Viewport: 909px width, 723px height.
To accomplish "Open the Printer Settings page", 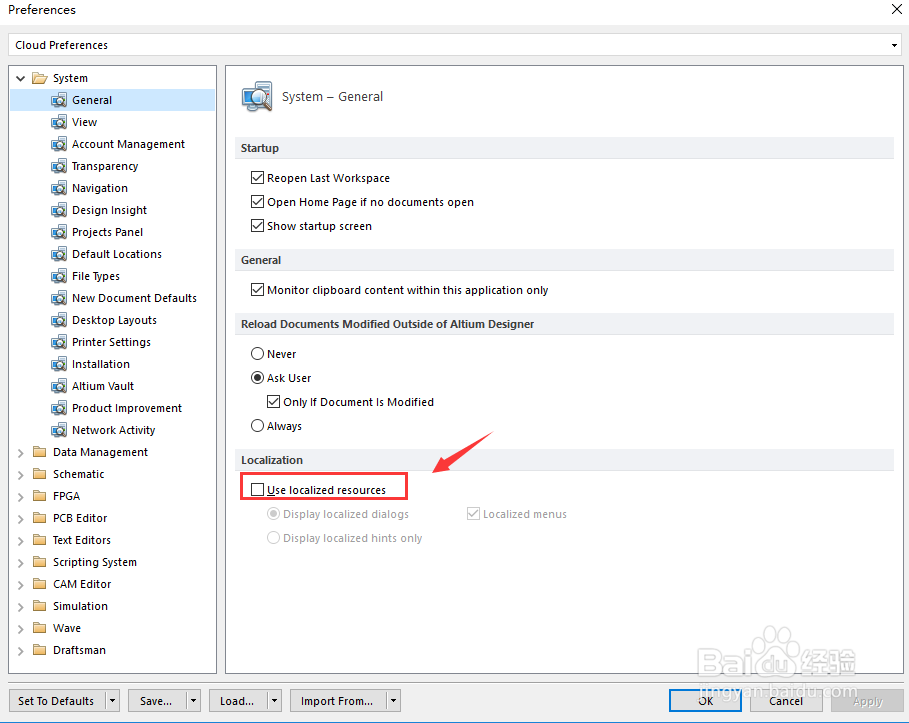I will pos(111,343).
